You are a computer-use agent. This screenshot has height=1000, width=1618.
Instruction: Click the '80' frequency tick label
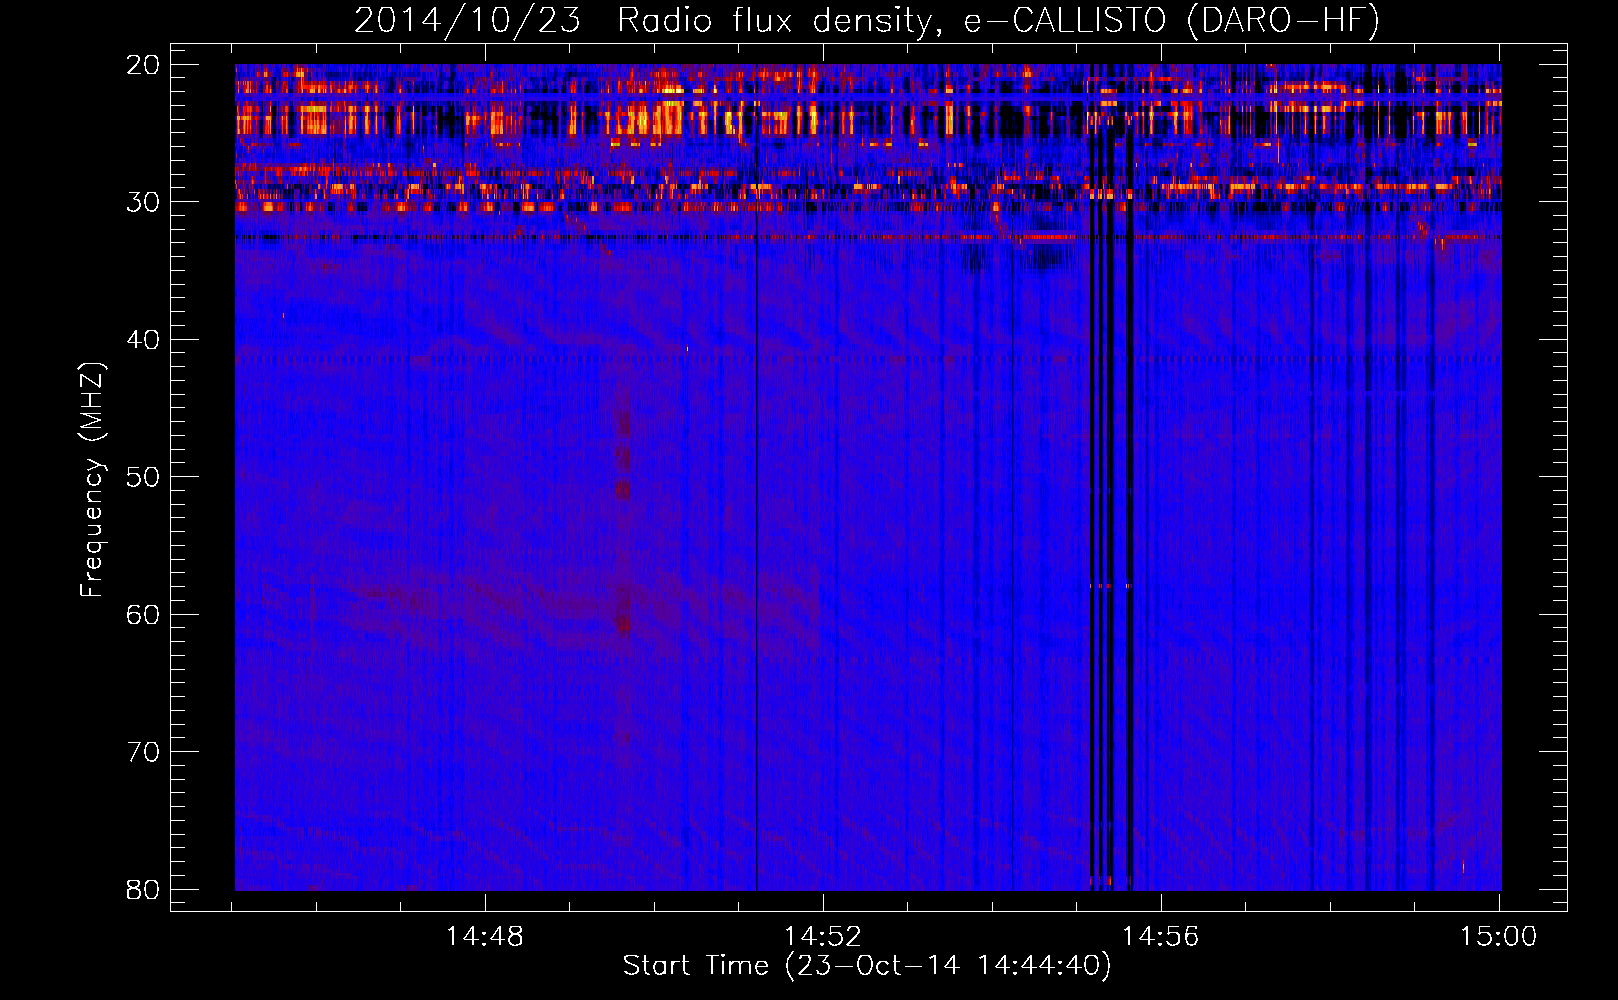point(143,889)
